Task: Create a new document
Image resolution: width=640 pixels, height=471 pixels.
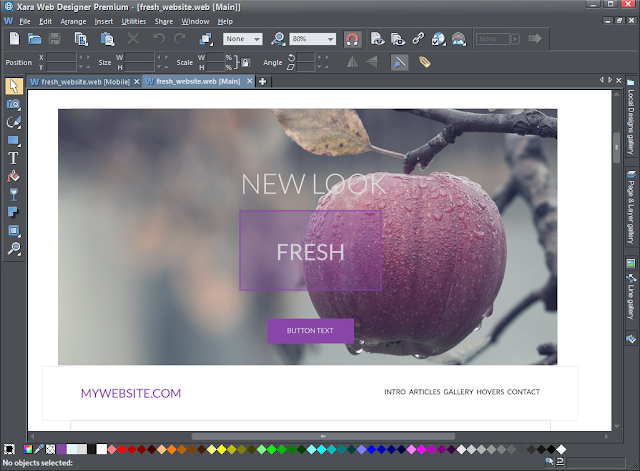Action: click(14, 39)
